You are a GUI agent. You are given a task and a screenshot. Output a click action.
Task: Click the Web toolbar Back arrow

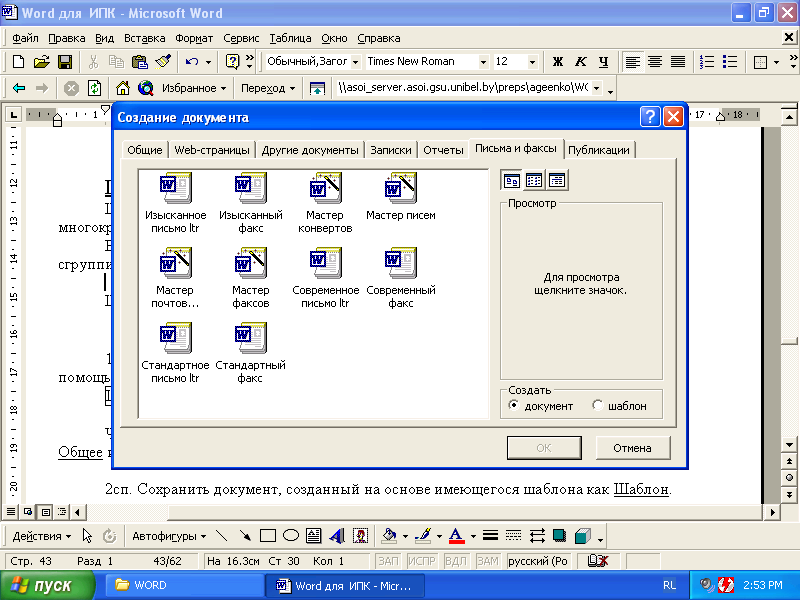point(19,88)
